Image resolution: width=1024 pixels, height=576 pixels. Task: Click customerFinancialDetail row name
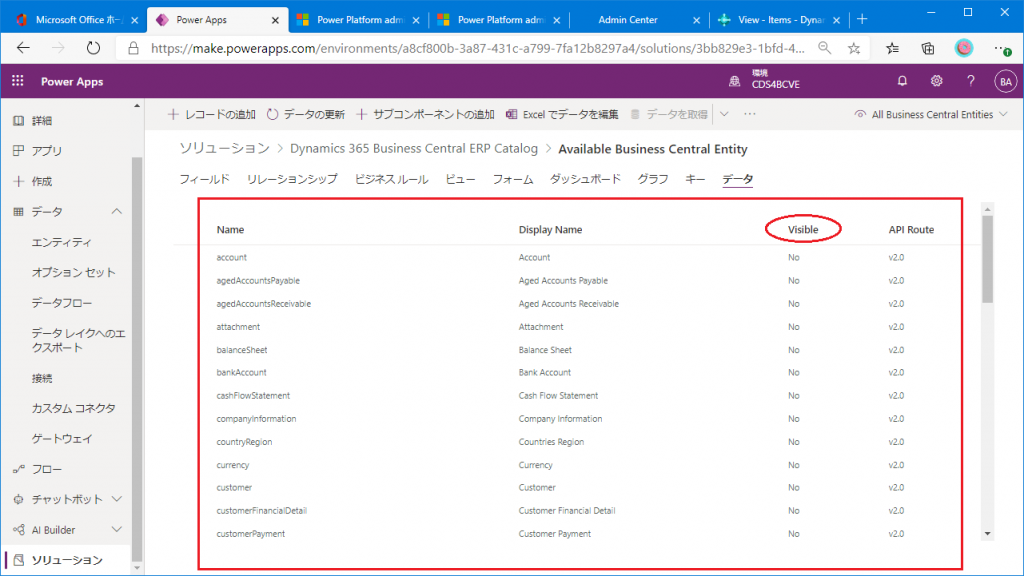(261, 511)
